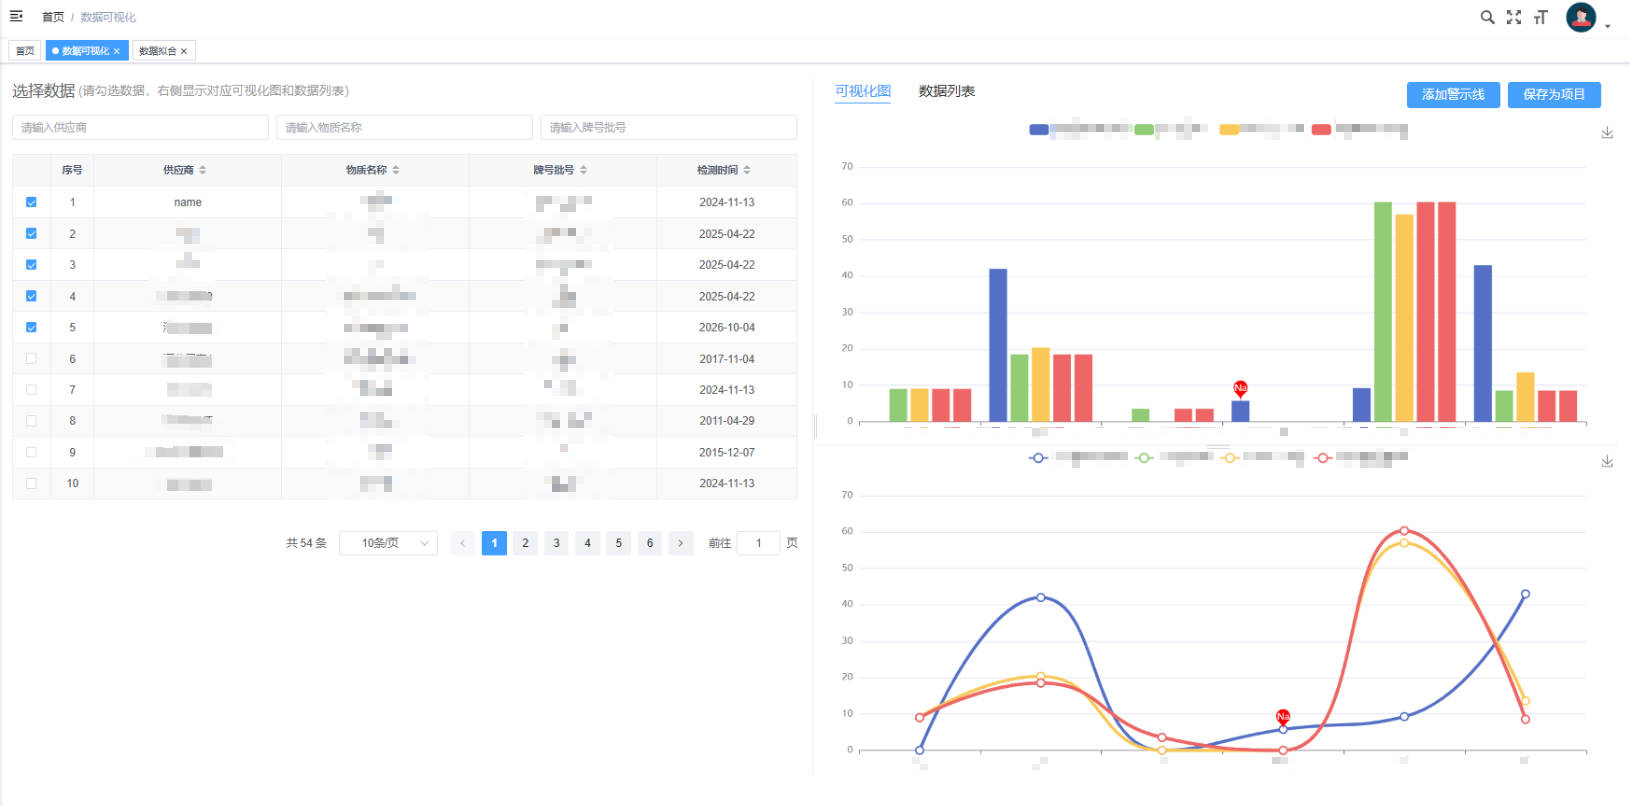This screenshot has width=1630, height=806.
Task: Uncheck the checkbox for row 1
Action: (x=31, y=202)
